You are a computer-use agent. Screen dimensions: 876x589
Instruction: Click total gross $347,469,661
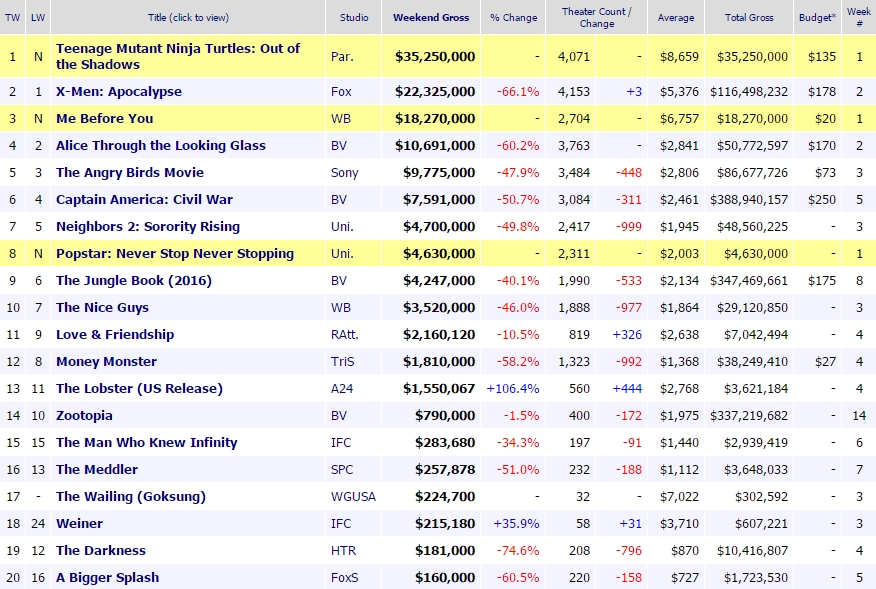pyautogui.click(x=749, y=281)
